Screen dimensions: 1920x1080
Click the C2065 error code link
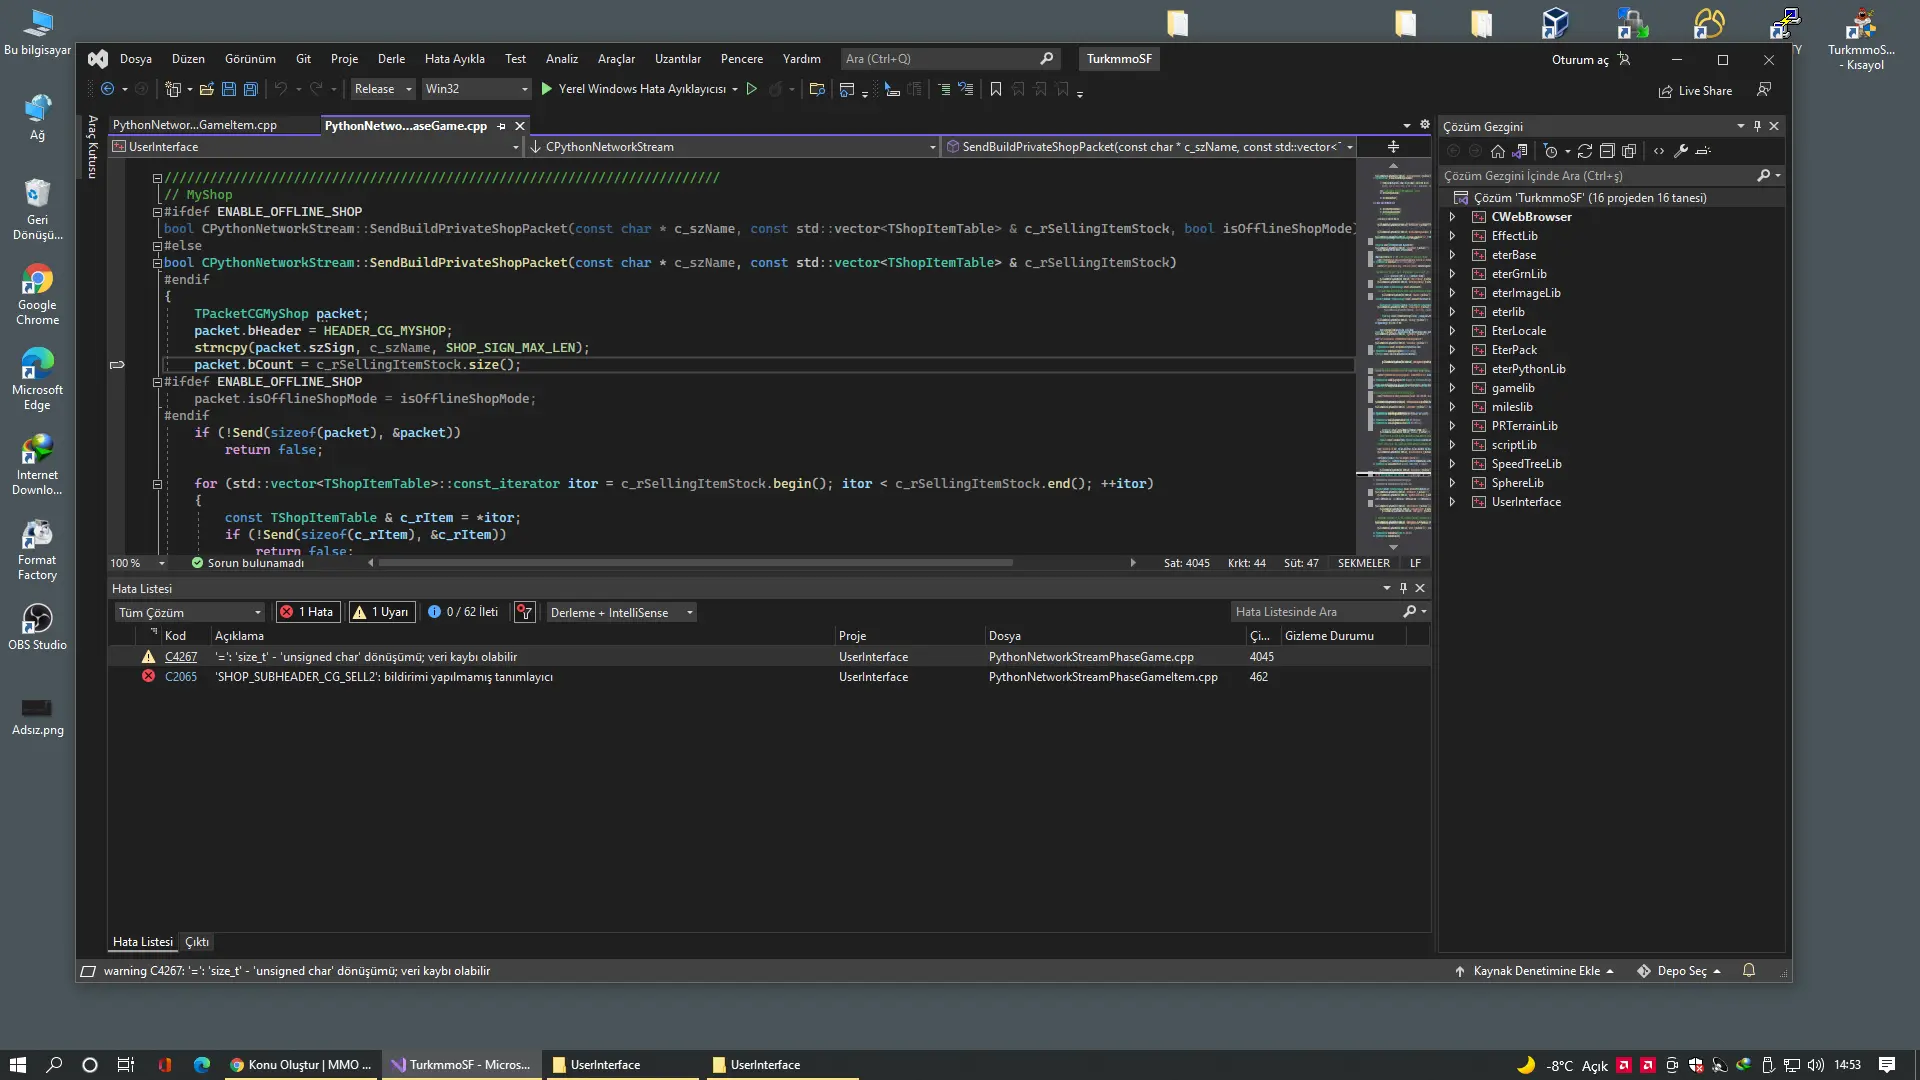coord(181,677)
